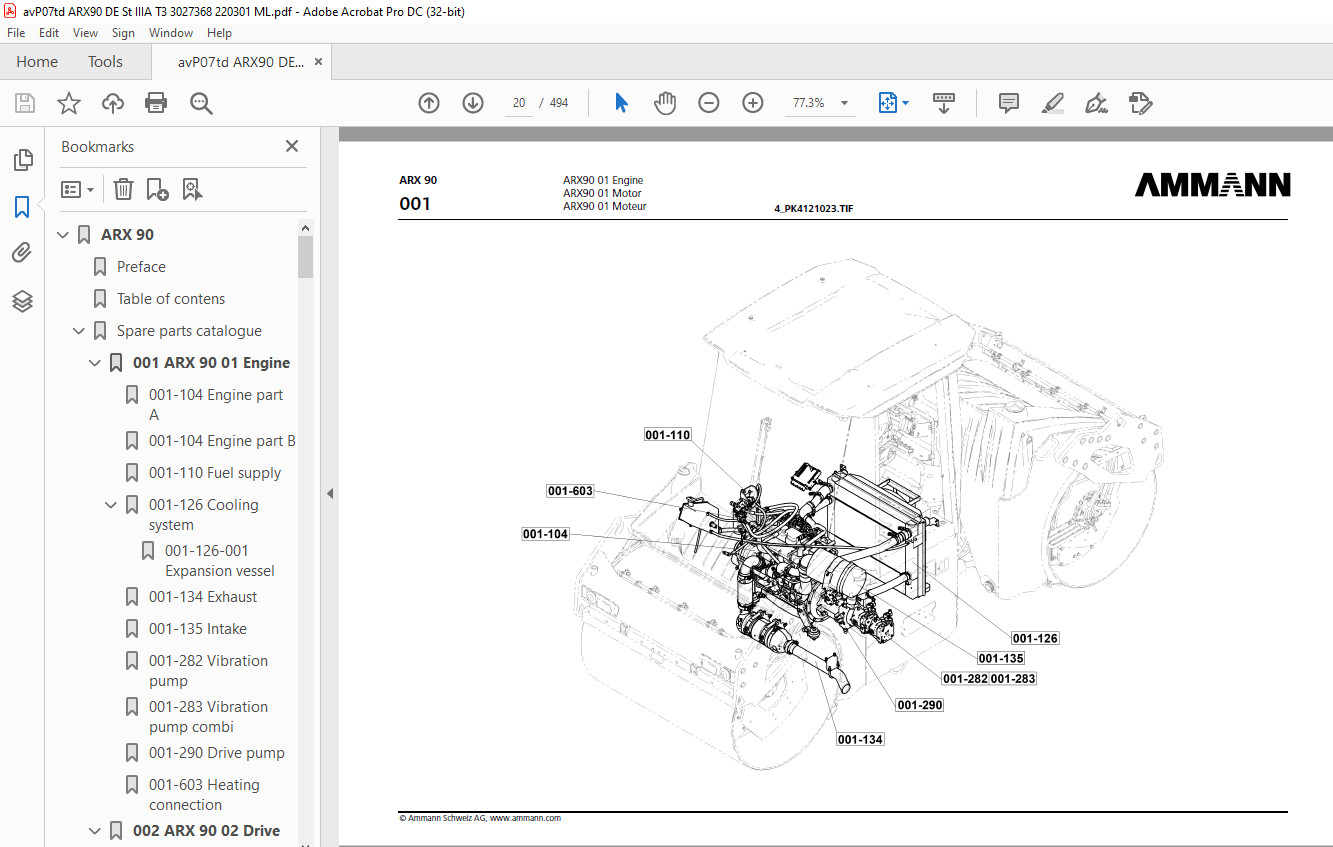
Task: Open the Sign document pen tool
Action: click(1097, 103)
